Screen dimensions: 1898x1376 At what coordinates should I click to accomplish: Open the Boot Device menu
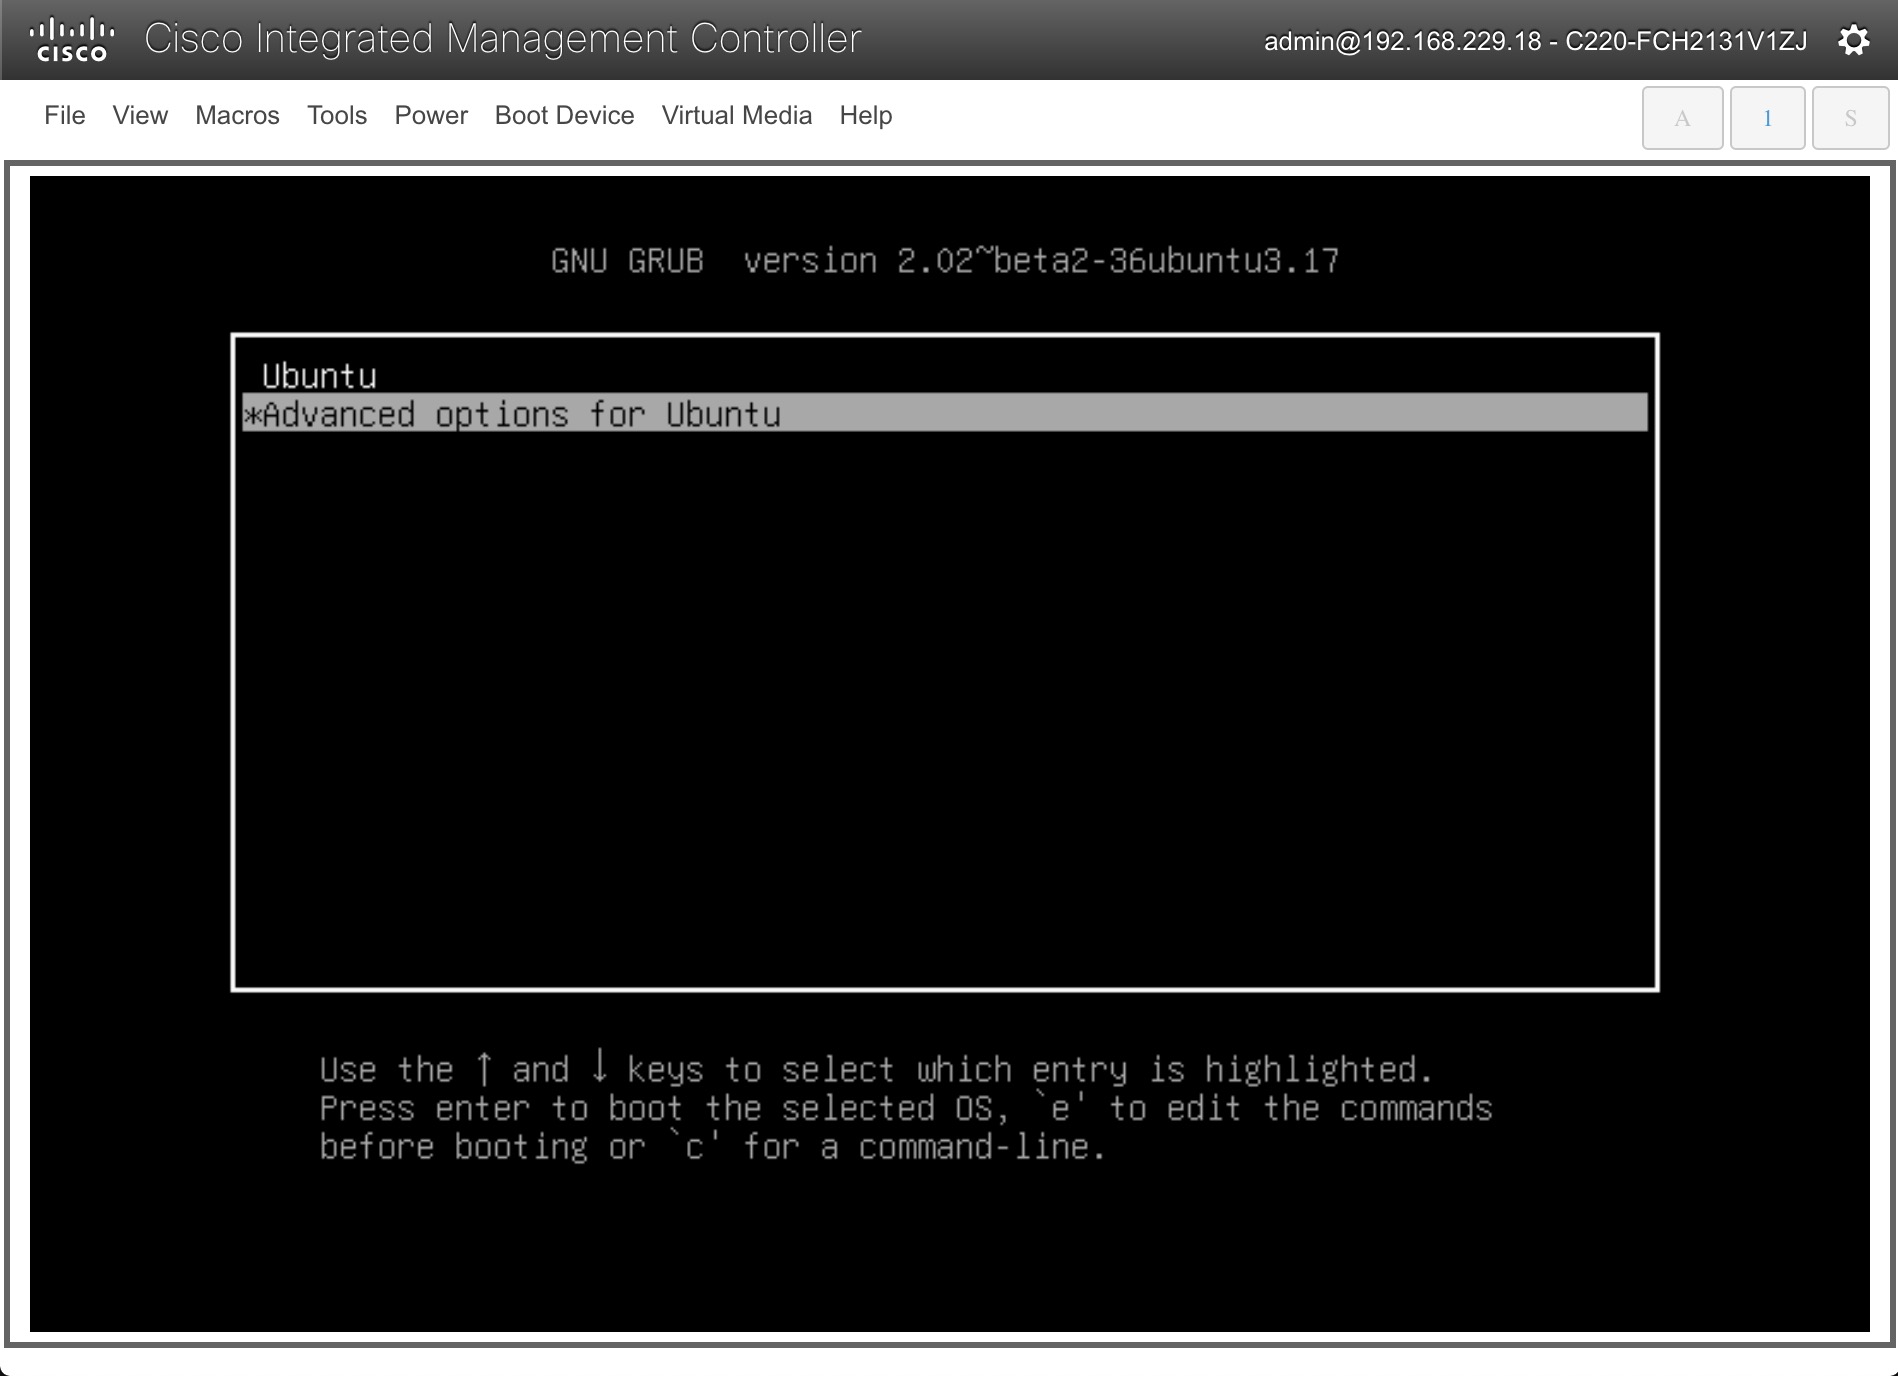564,116
